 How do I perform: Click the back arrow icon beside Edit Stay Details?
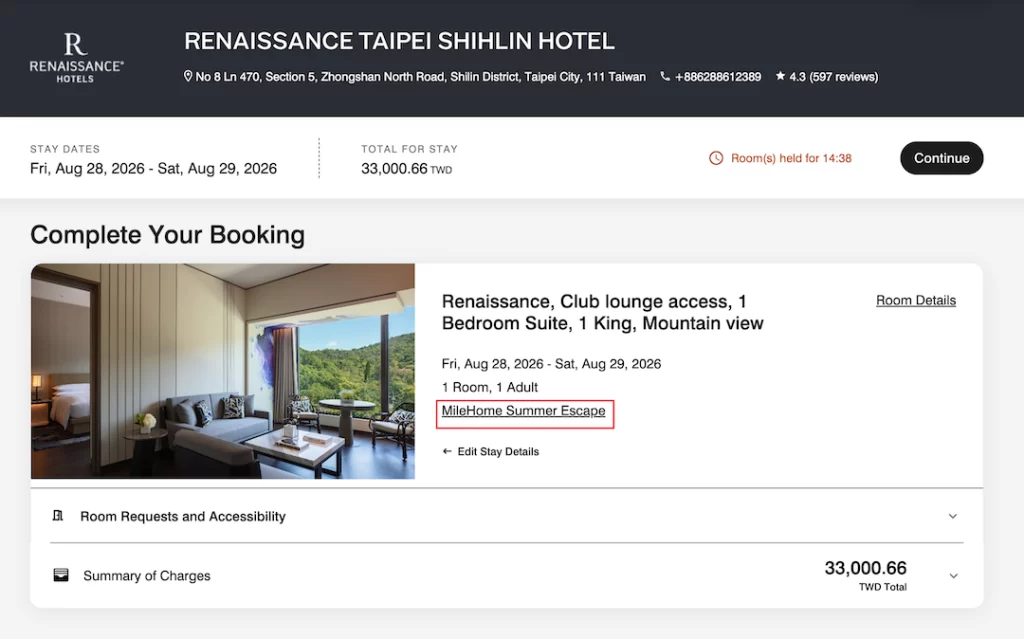pos(447,451)
